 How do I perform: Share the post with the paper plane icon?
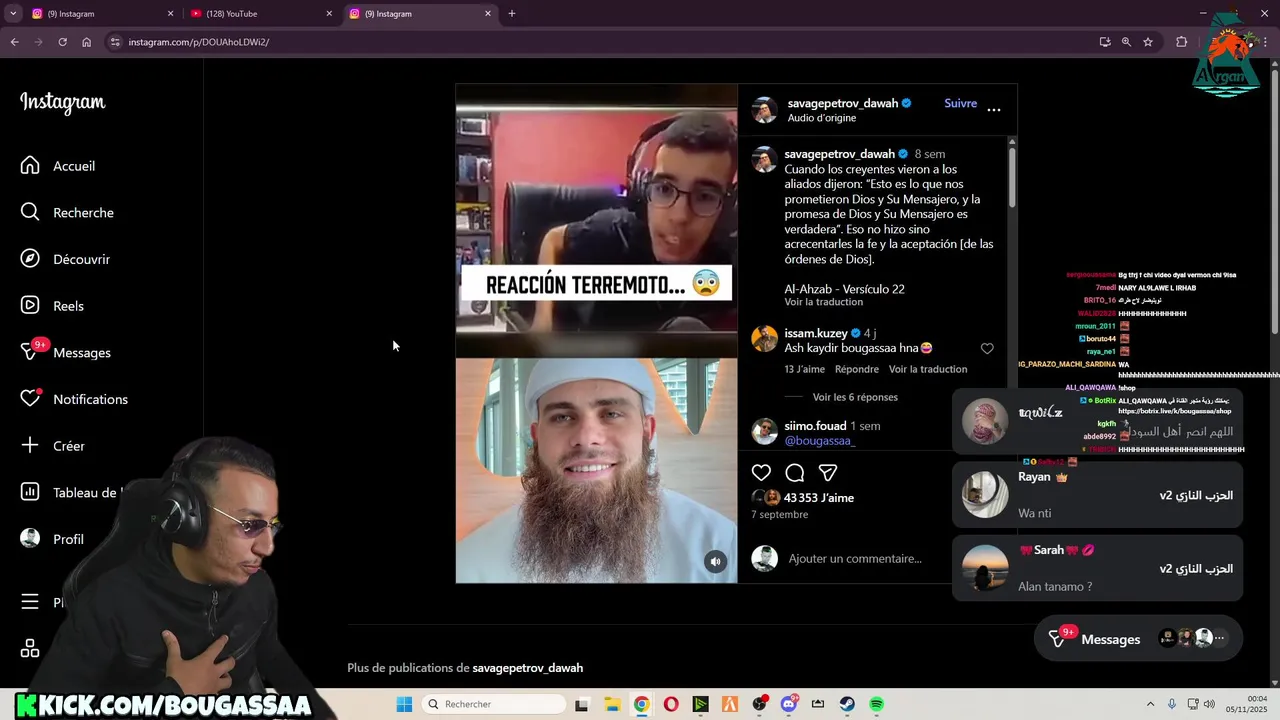[x=828, y=473]
